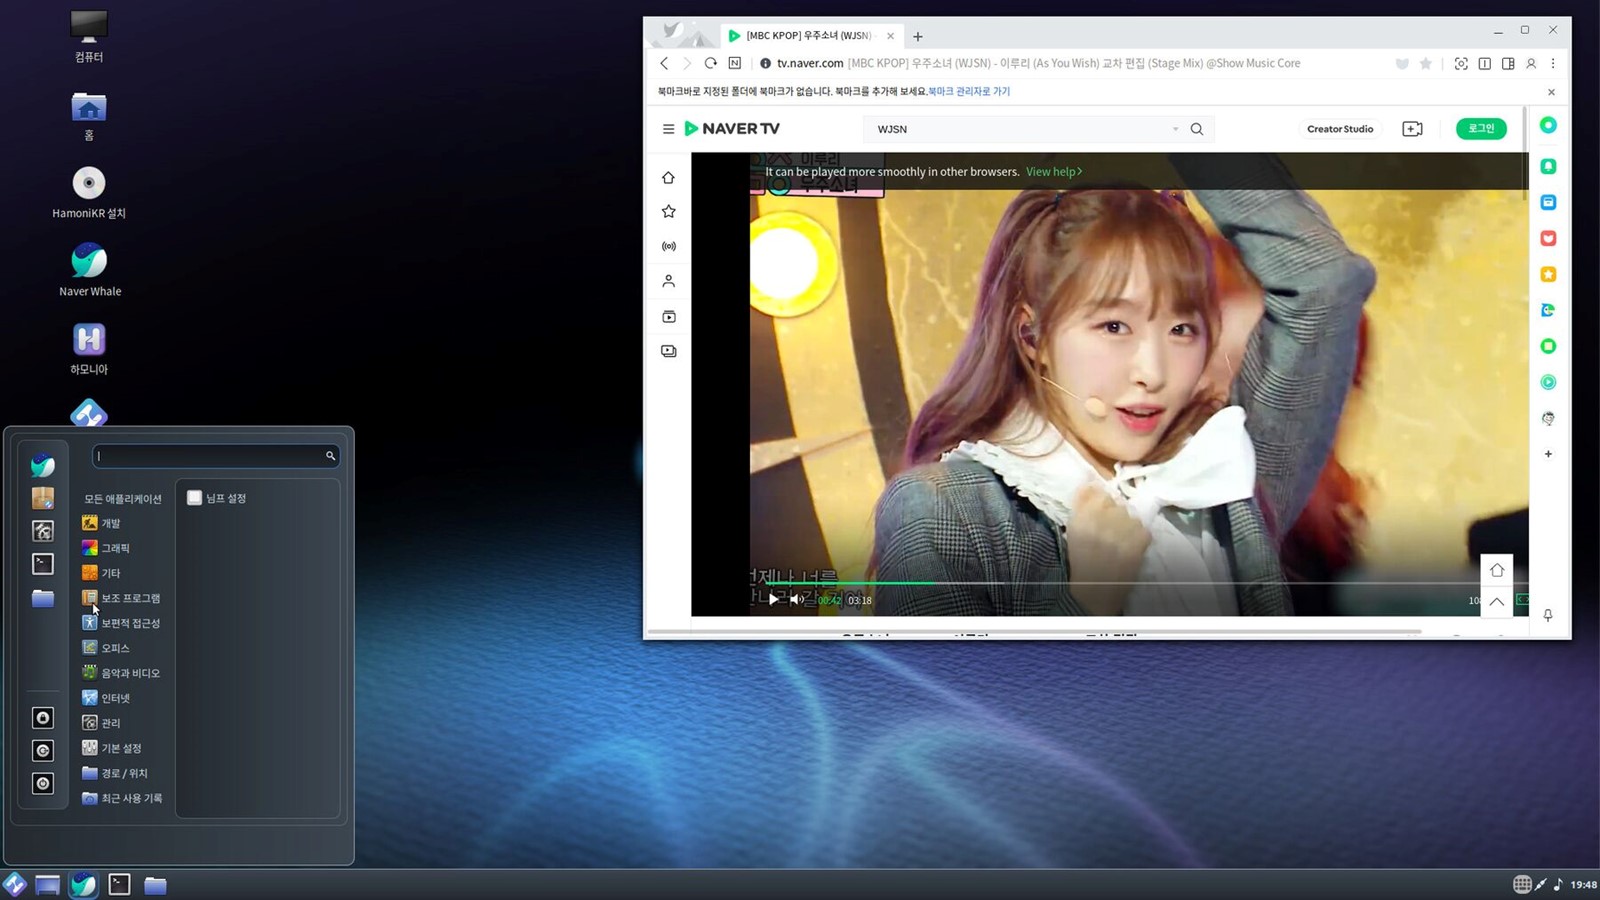Click the lock screen button in the menu
Image resolution: width=1600 pixels, height=900 pixels.
(x=43, y=718)
